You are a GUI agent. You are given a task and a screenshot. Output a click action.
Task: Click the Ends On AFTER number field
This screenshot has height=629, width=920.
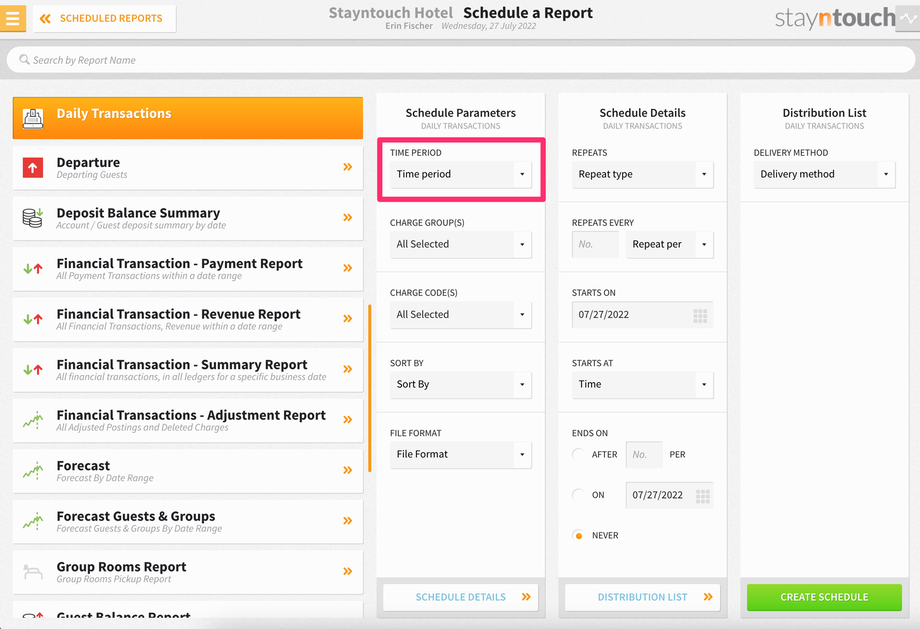coord(644,455)
